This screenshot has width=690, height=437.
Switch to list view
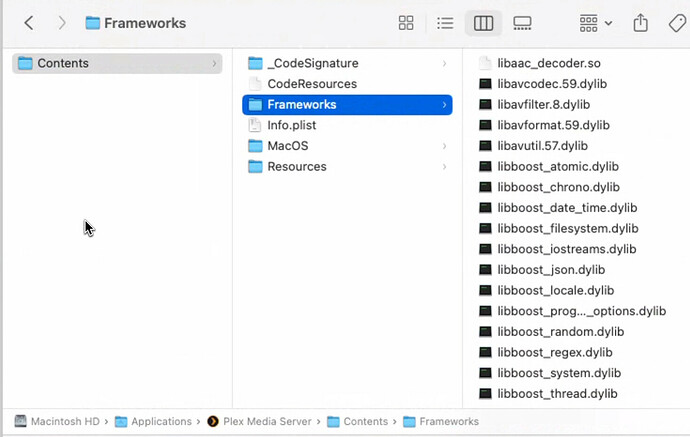tap(445, 23)
